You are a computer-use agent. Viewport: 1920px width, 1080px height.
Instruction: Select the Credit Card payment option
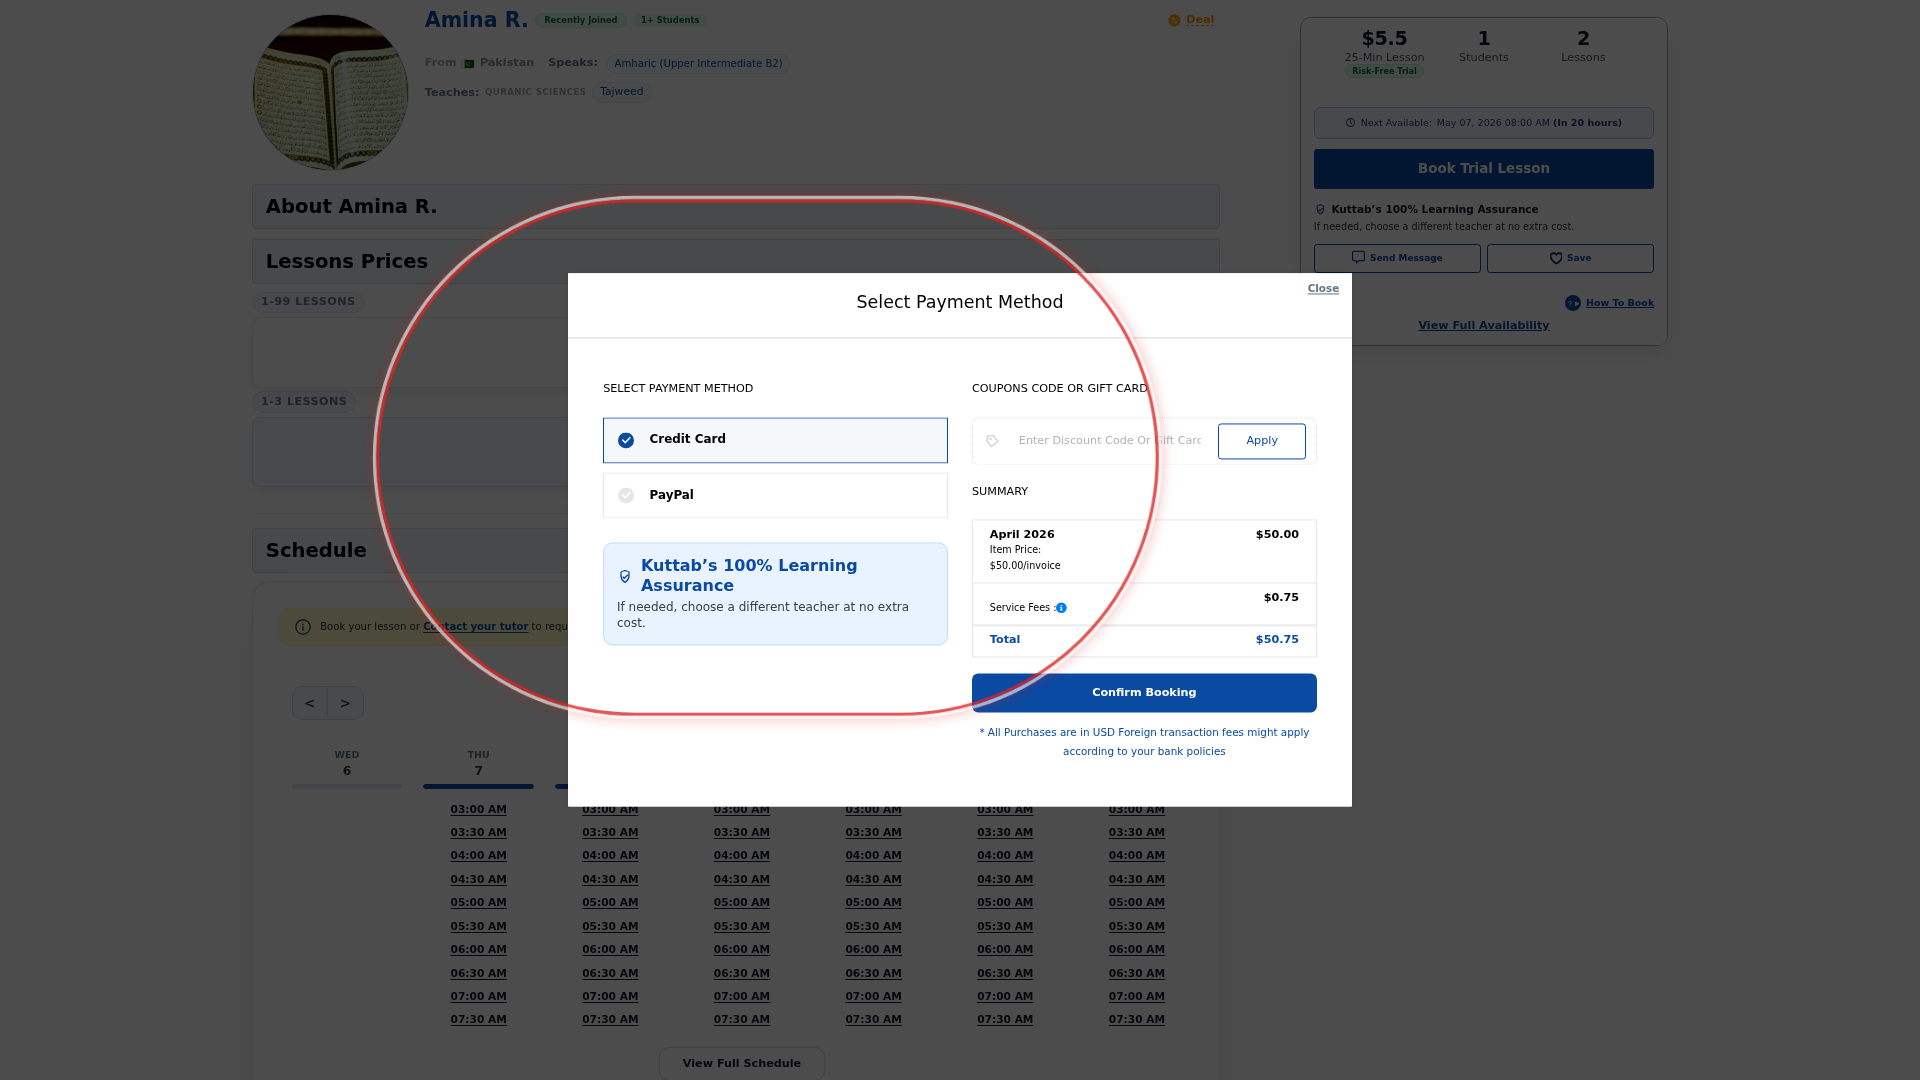click(x=775, y=440)
